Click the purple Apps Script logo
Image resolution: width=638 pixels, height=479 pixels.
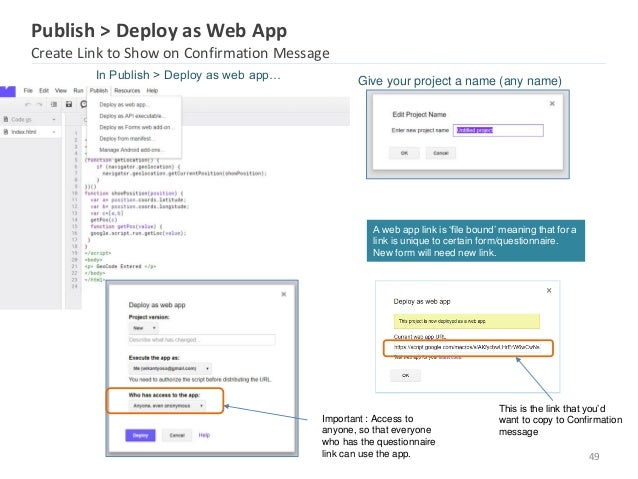coord(8,91)
